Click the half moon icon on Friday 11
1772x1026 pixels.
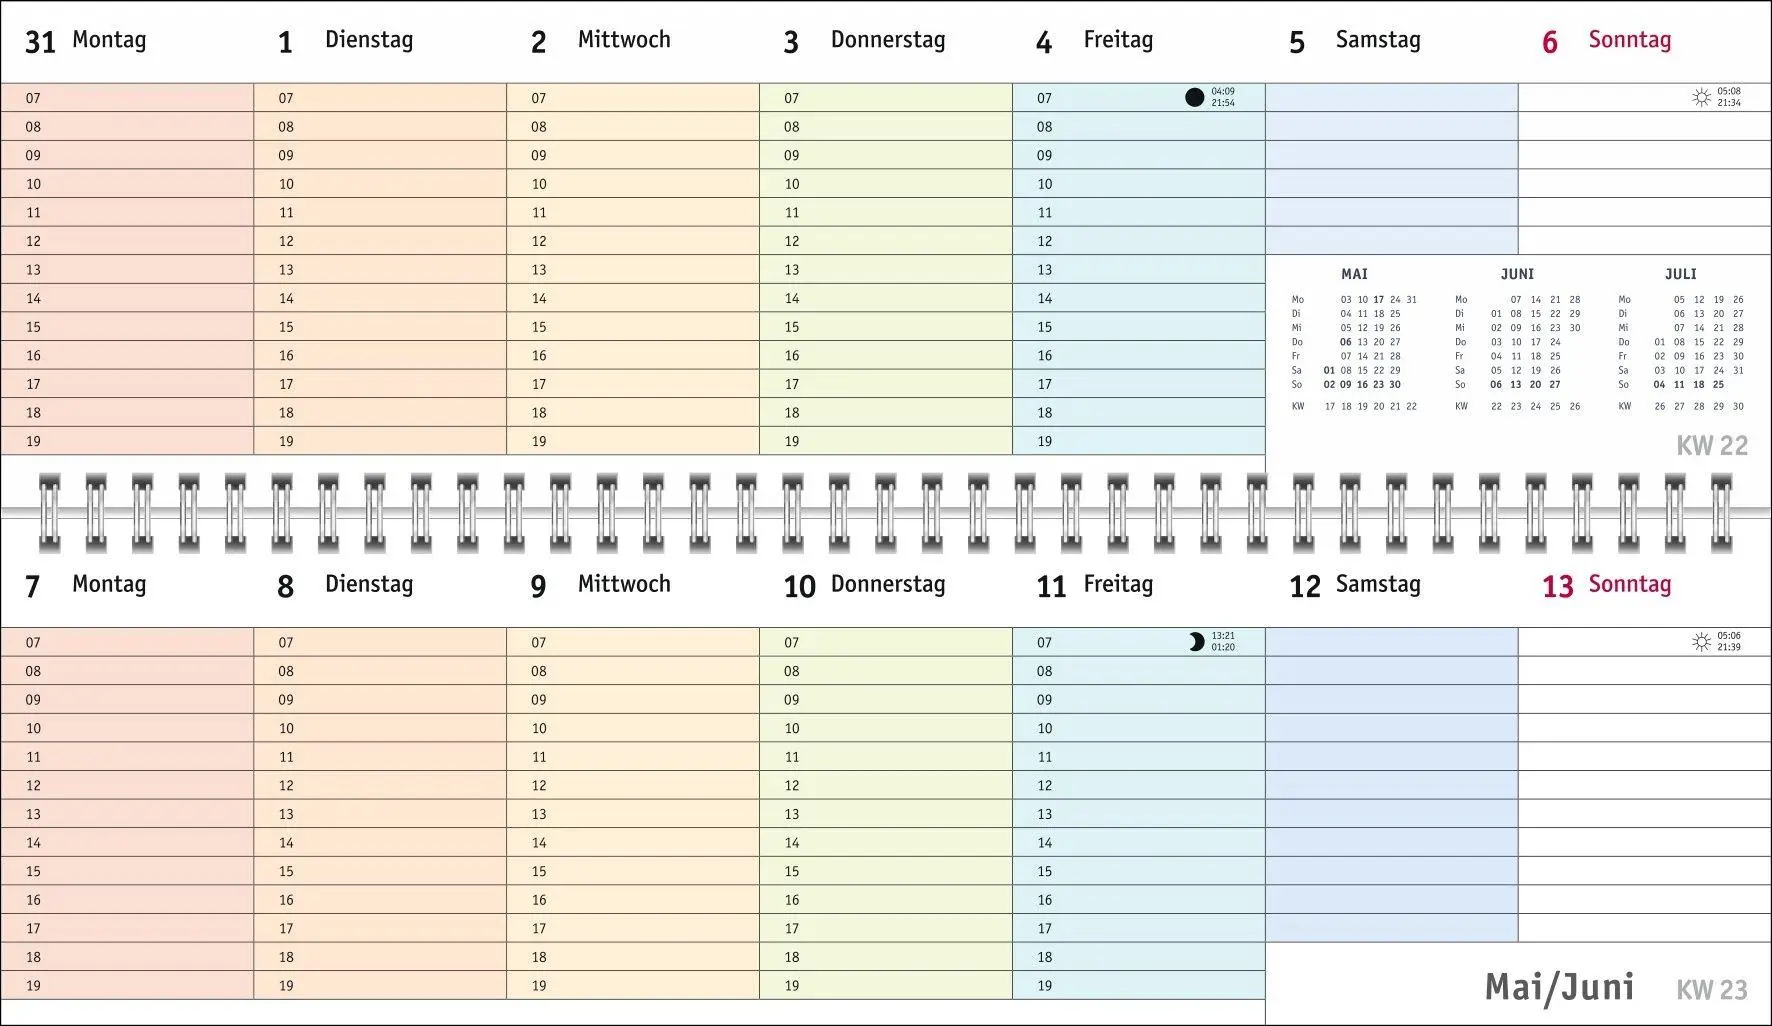(x=1196, y=642)
